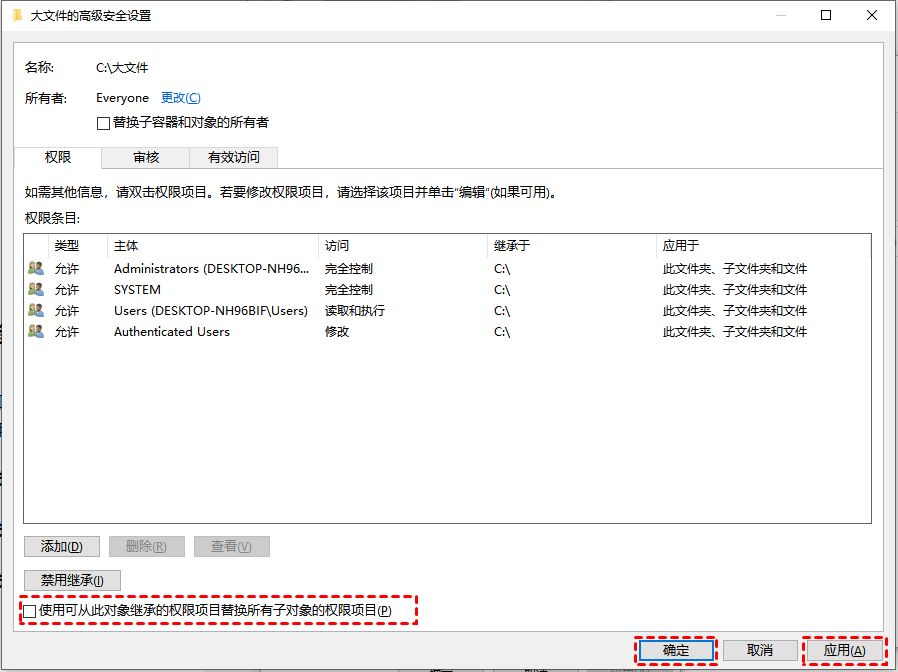Open the 审核 tab
Viewport: 898px width, 672px height.
coord(146,158)
